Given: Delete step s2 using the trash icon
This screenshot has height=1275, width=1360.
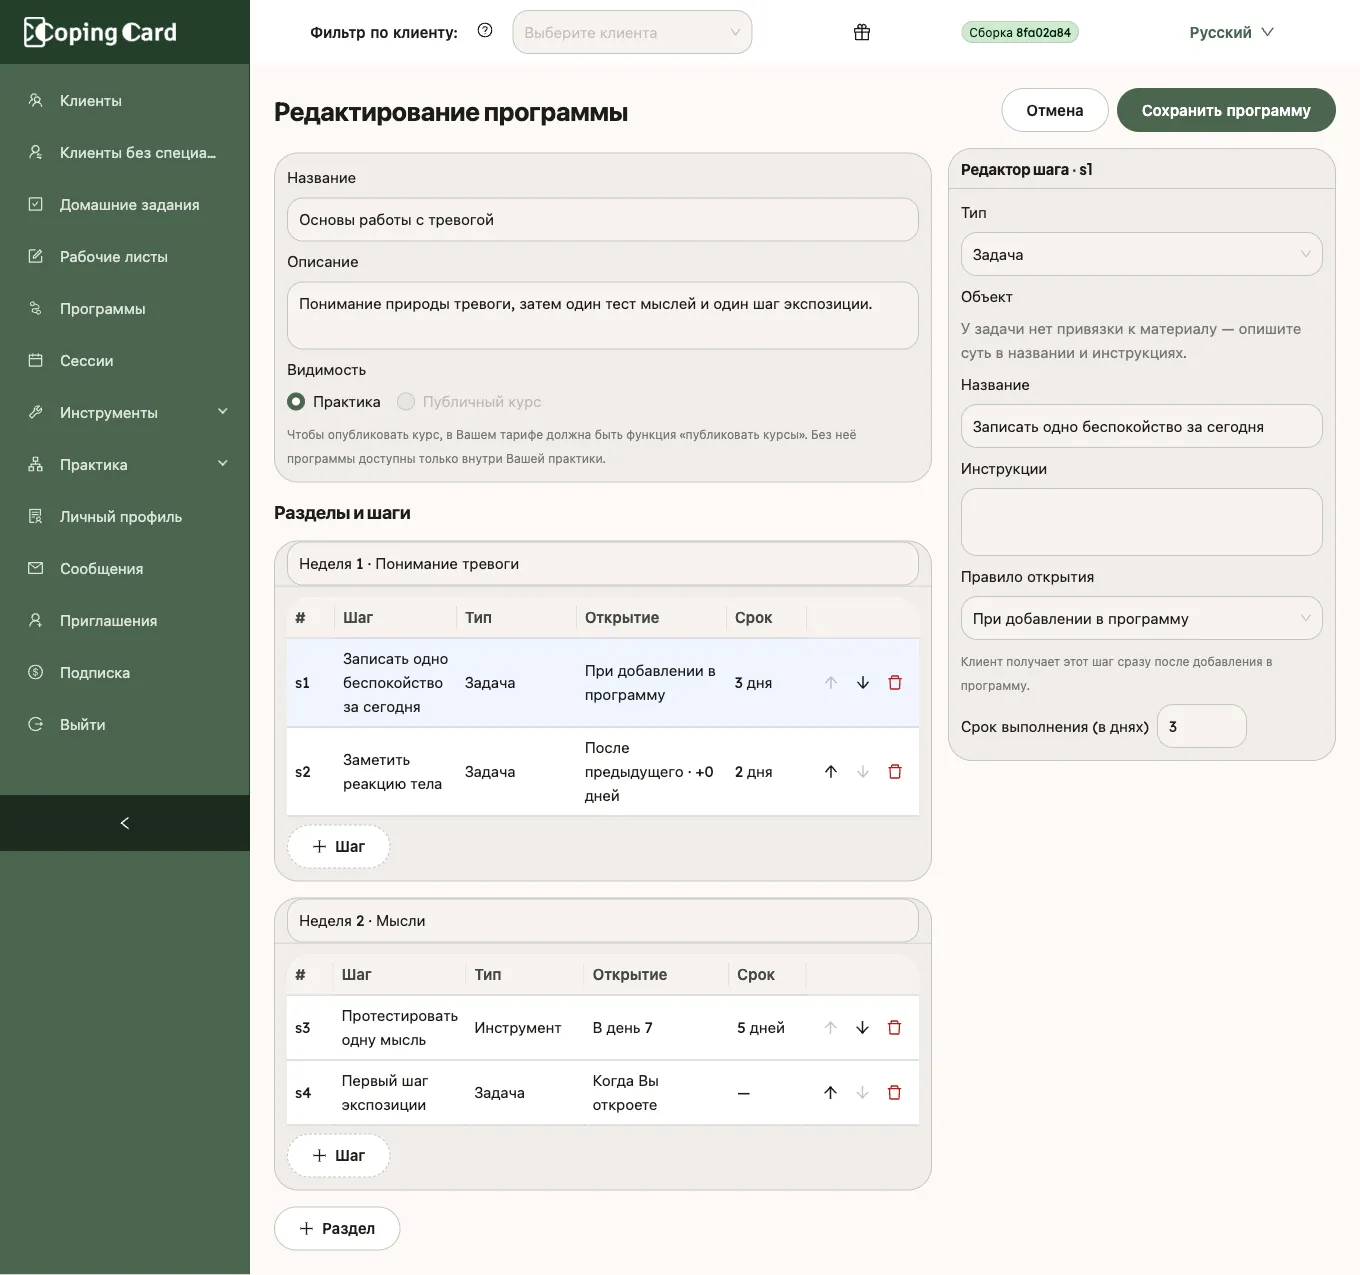Looking at the screenshot, I should (x=895, y=772).
